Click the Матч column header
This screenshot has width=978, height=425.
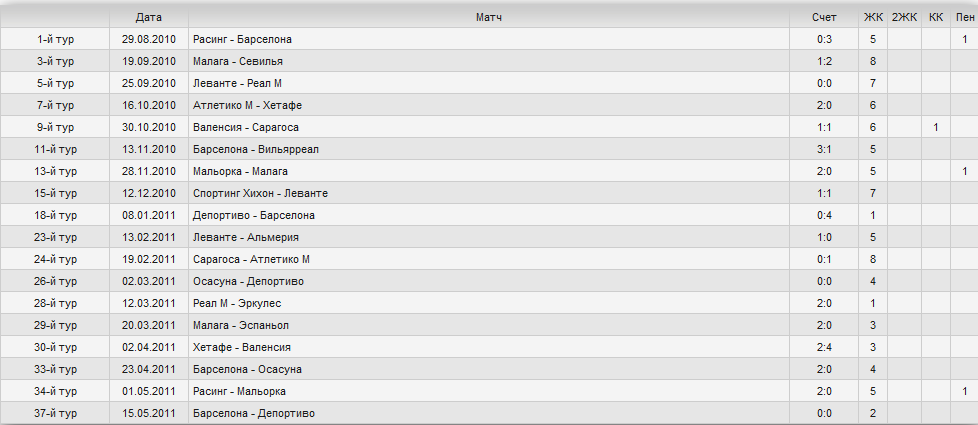[x=488, y=17]
